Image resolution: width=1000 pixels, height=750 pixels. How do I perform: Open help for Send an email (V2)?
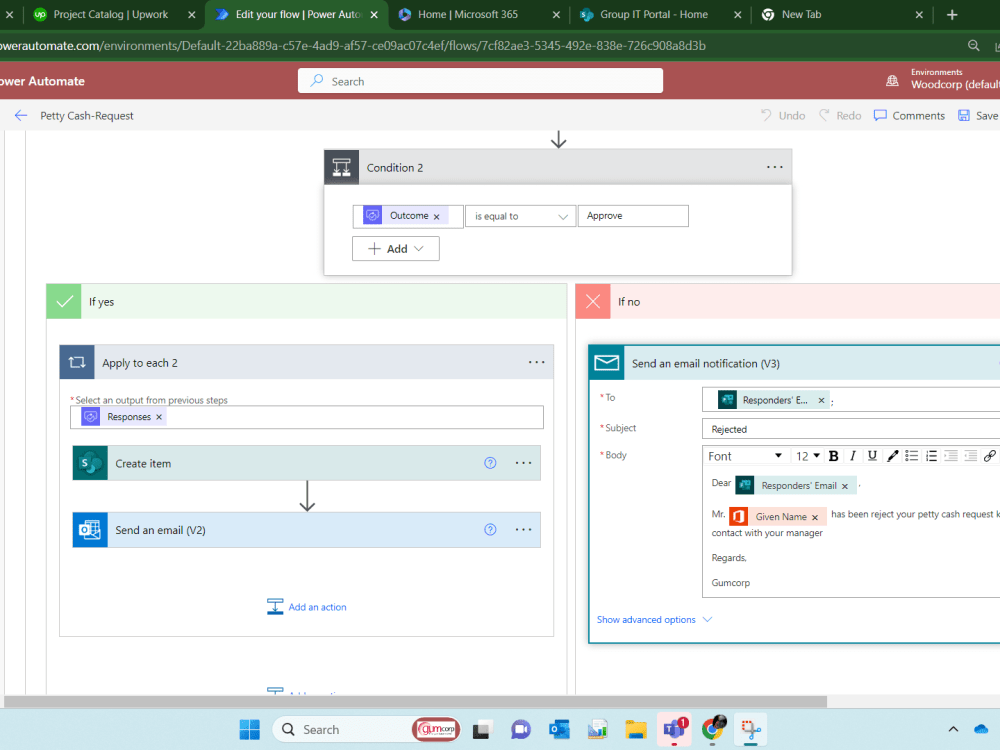click(490, 529)
